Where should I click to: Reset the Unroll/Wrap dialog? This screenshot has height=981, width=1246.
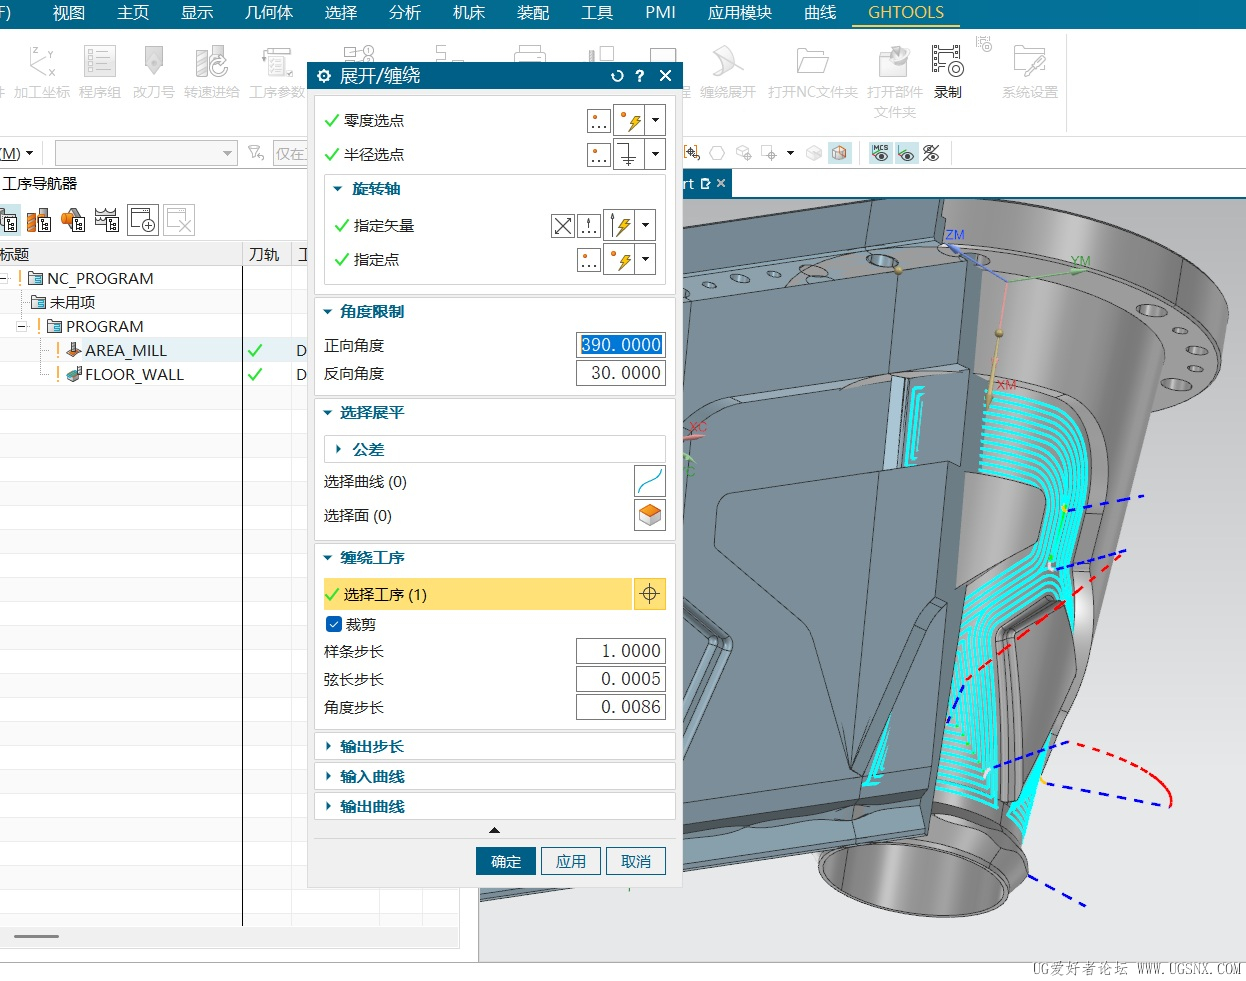617,76
